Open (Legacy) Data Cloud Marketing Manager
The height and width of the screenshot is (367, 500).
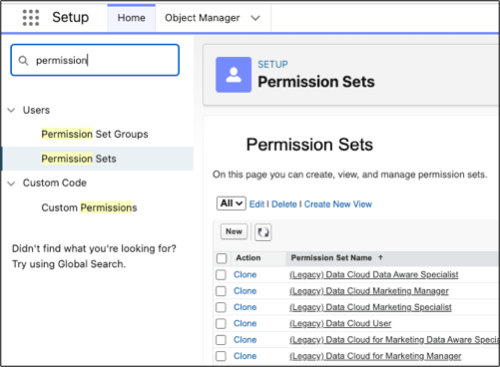[x=369, y=291]
